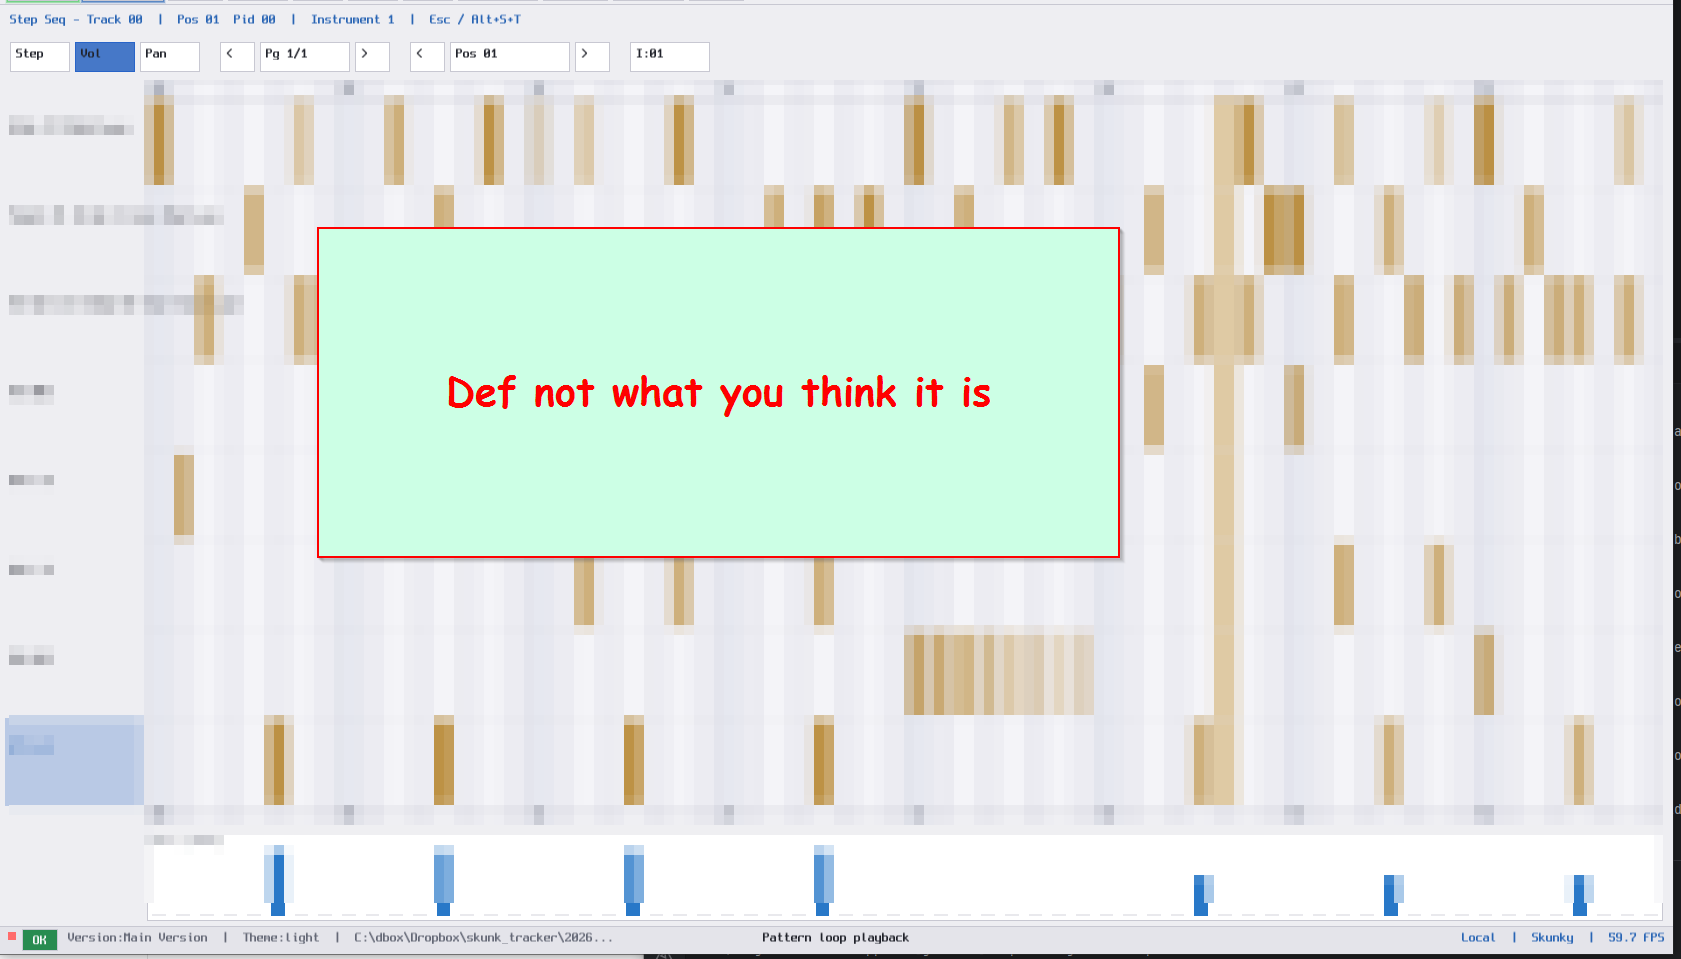Click Step Seq - Track 00 header text

point(76,19)
